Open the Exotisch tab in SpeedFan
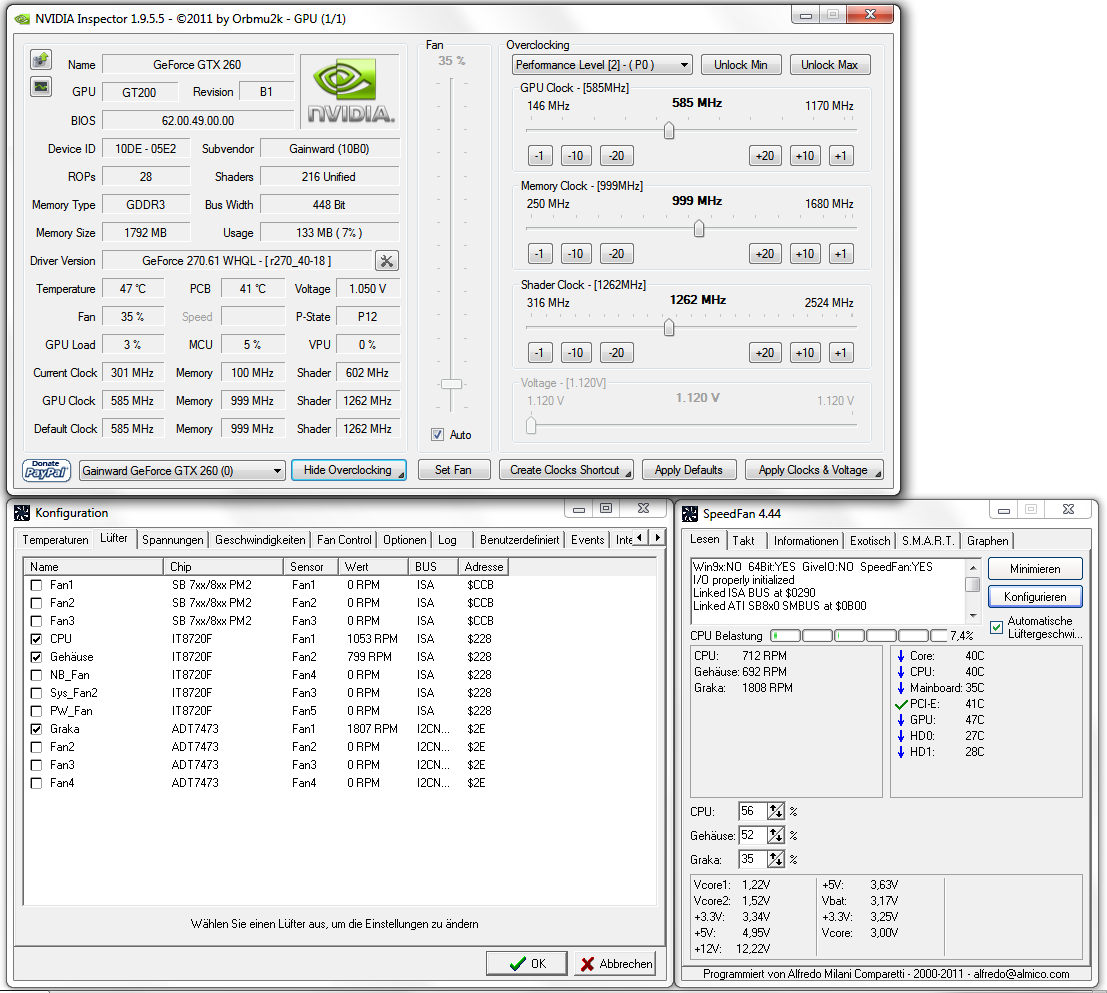This screenshot has width=1107, height=993. (870, 541)
